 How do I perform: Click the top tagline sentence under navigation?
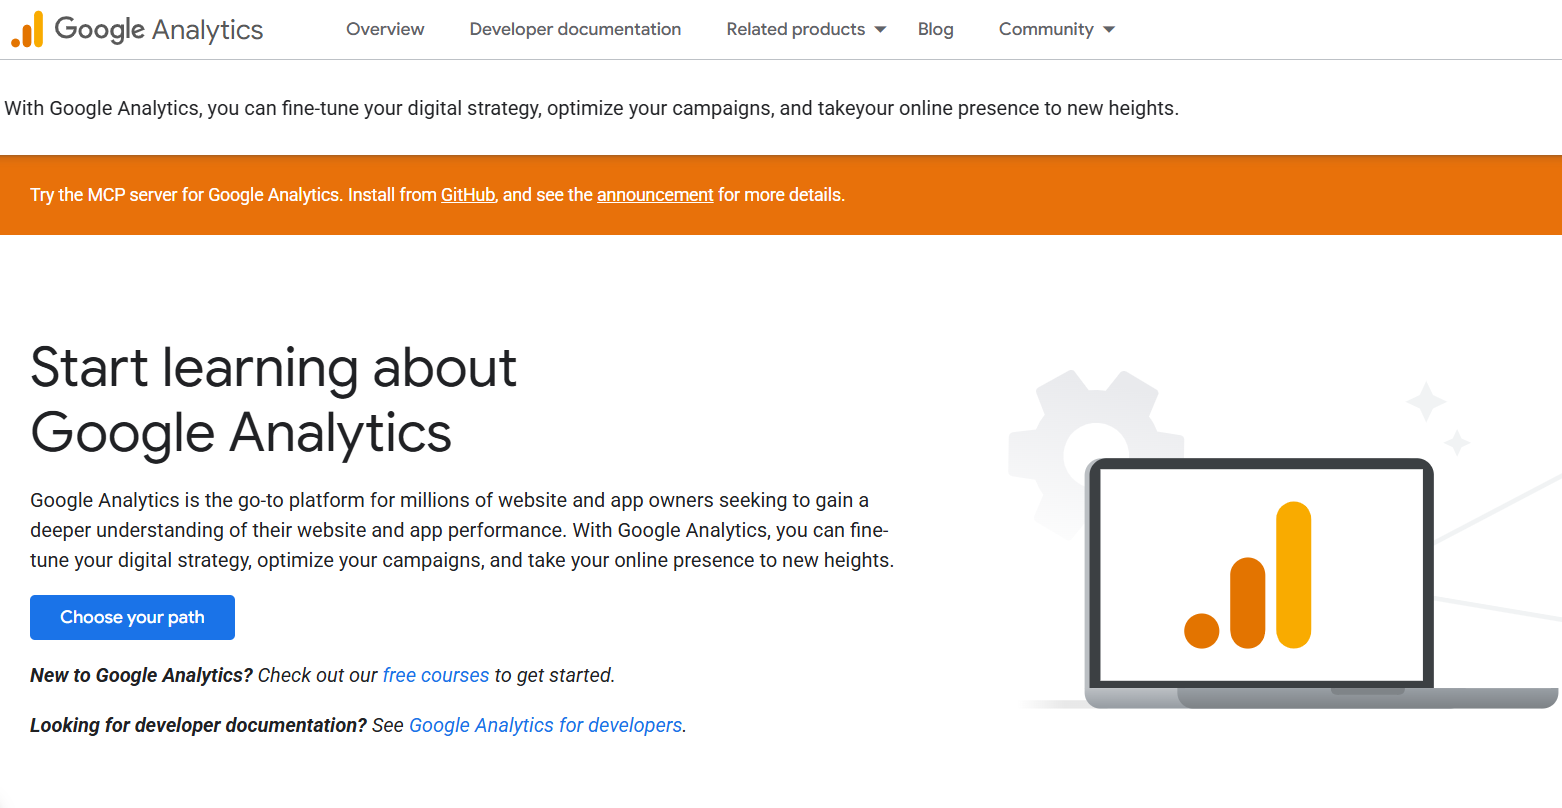(591, 108)
